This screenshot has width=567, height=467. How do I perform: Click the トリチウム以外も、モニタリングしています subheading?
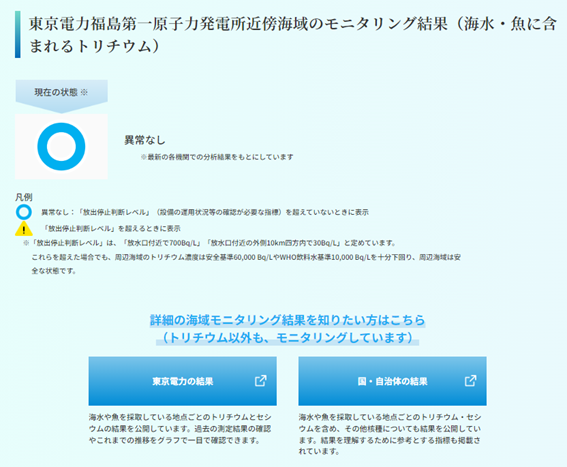(x=287, y=337)
